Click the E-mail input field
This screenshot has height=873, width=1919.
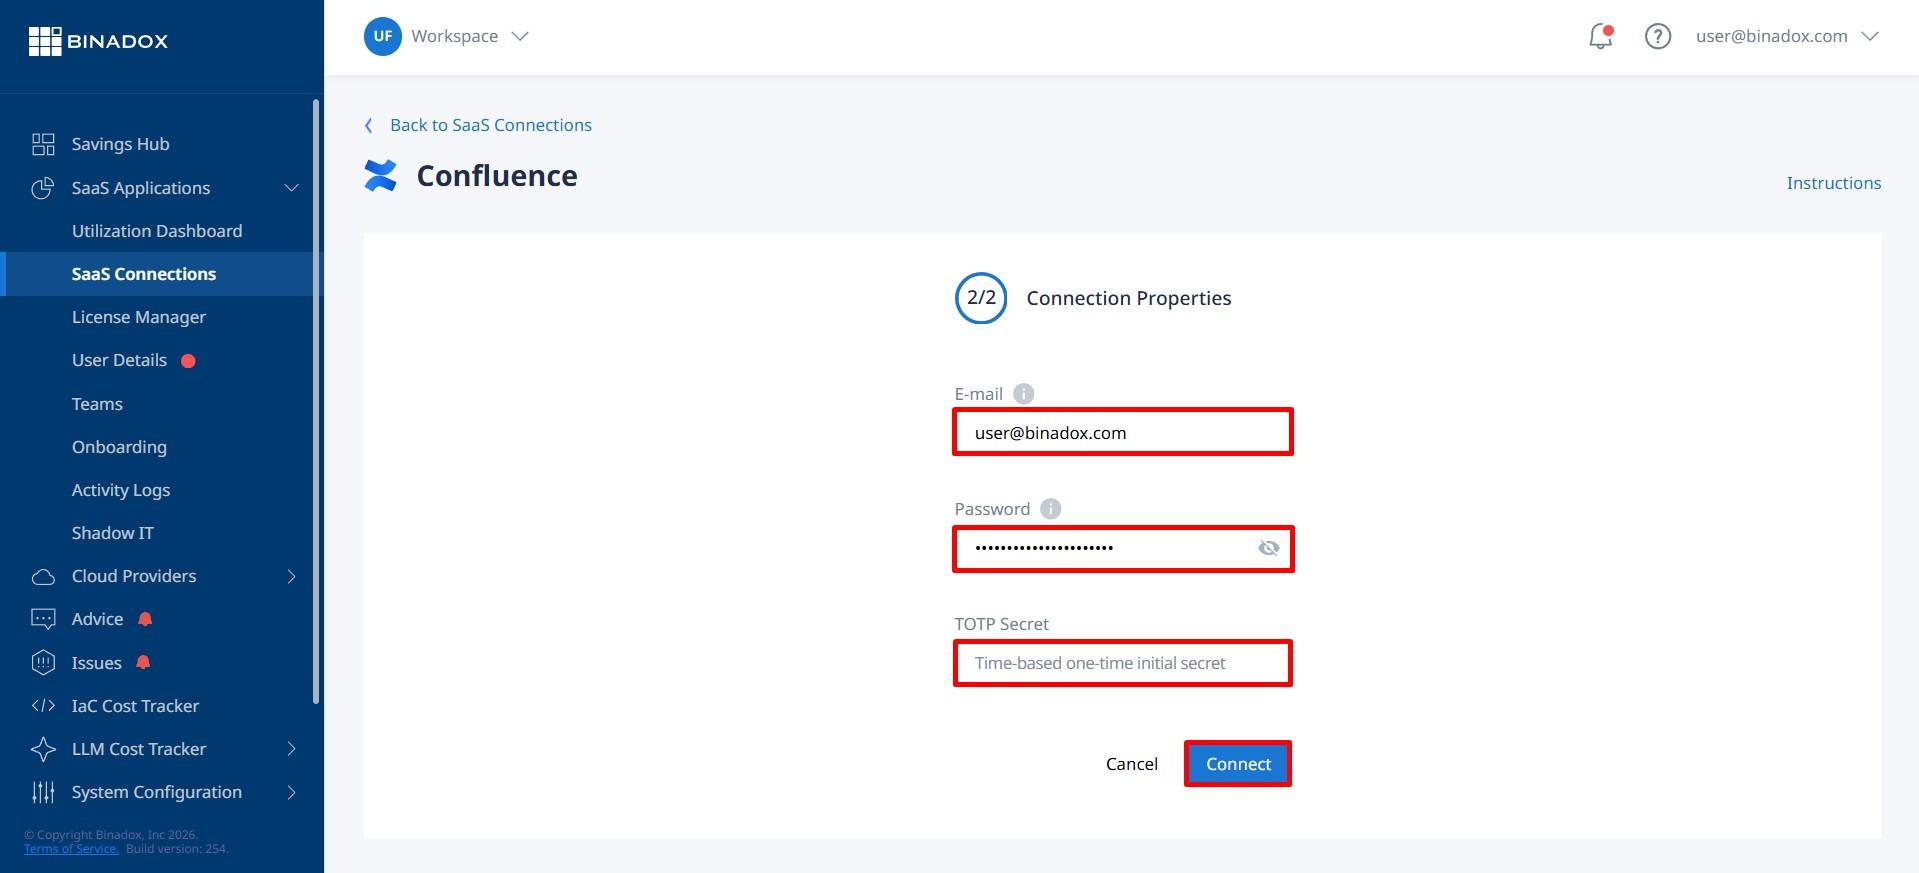click(1123, 432)
